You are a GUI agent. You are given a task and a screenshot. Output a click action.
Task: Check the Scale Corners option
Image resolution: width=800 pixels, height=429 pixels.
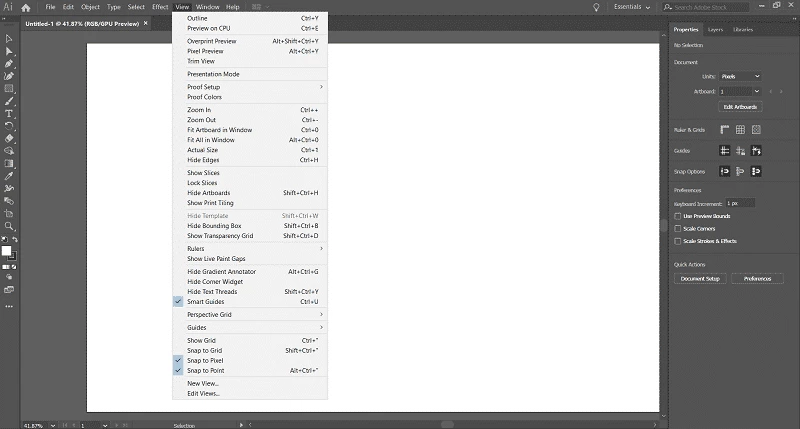679,229
